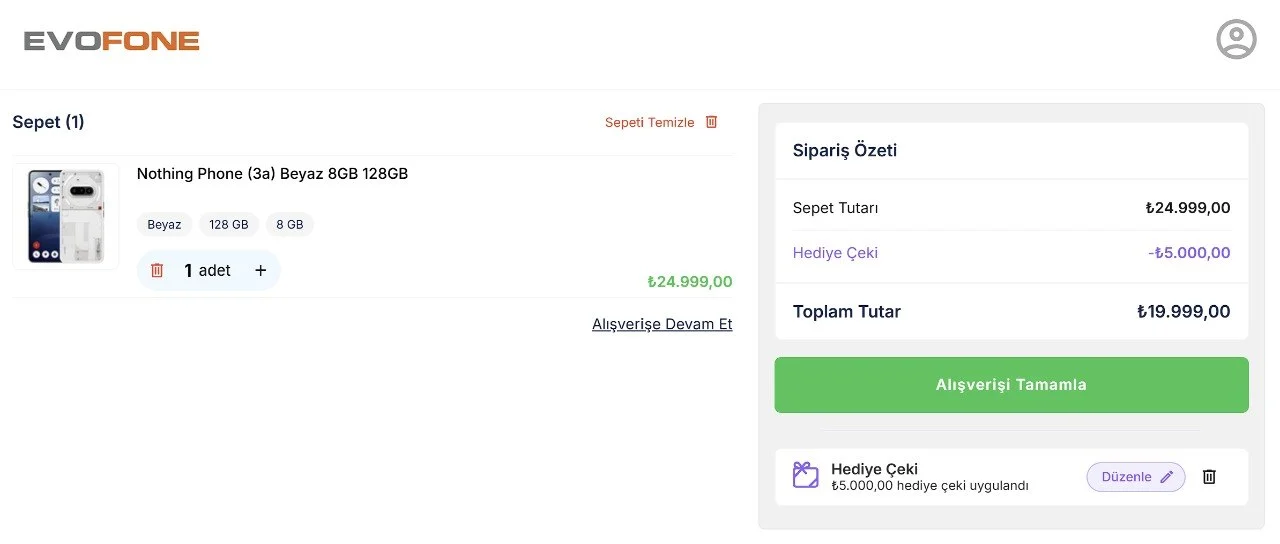The image size is (1280, 544).
Task: Click the 1 adet quantity field
Action: point(207,270)
